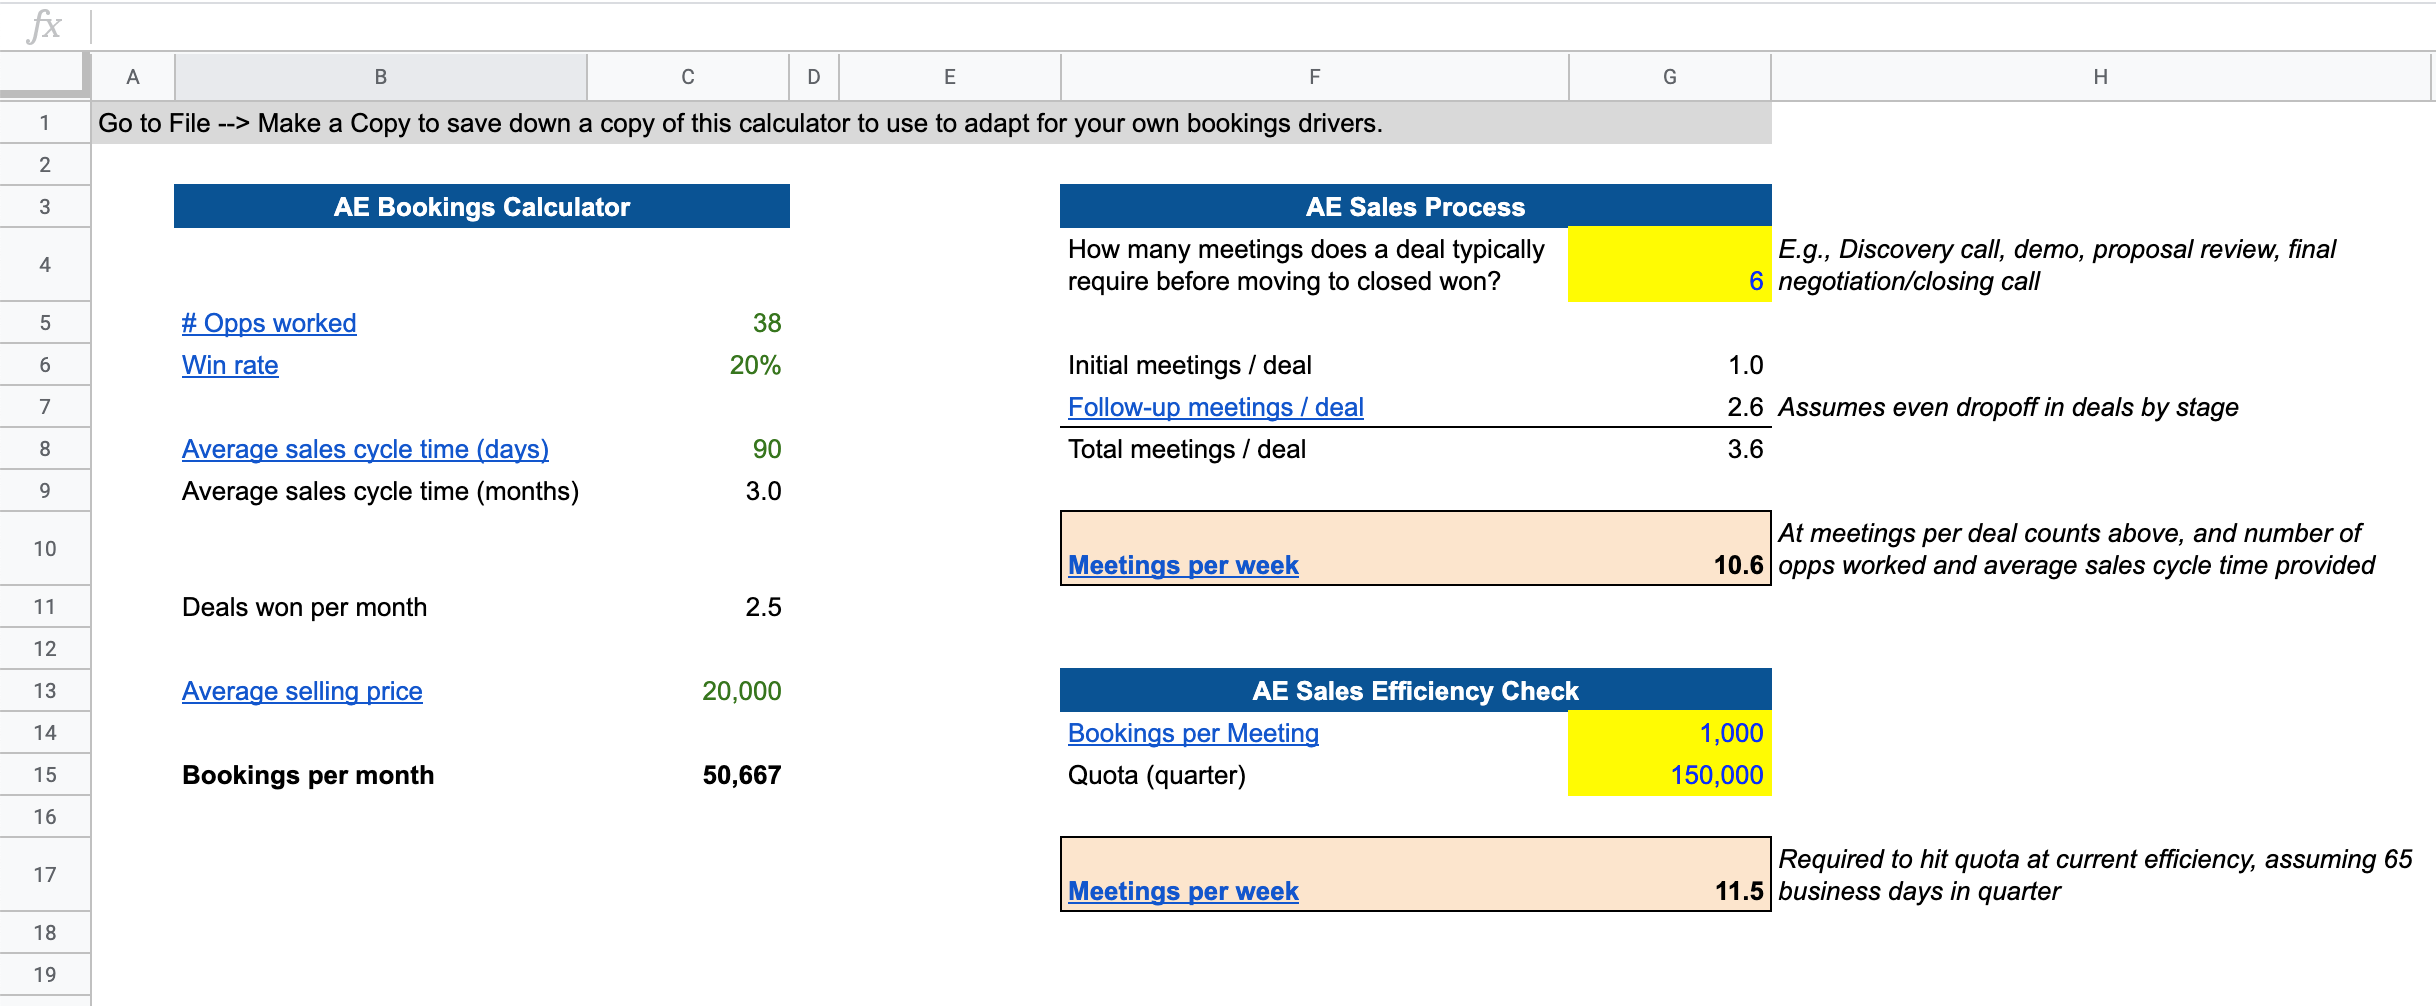Click the formula bar input area
Image resolution: width=2436 pixels, height=1006 pixels.
[x=1264, y=26]
